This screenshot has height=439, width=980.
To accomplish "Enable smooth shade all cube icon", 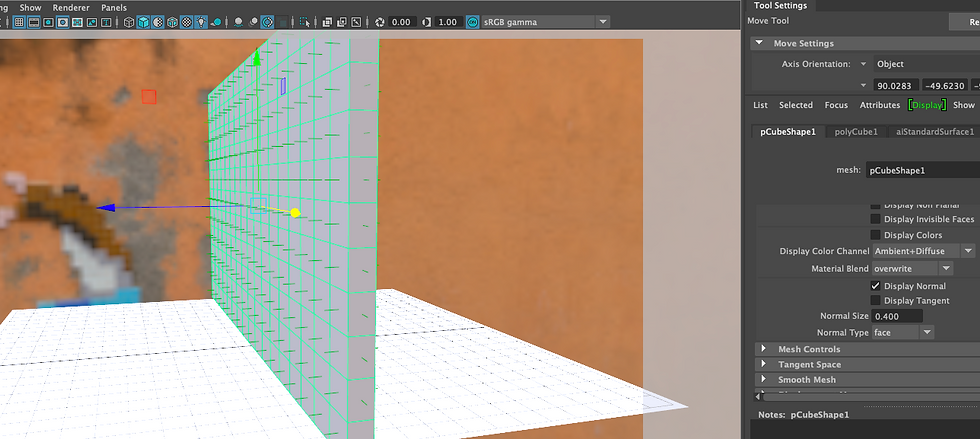I will click(143, 22).
